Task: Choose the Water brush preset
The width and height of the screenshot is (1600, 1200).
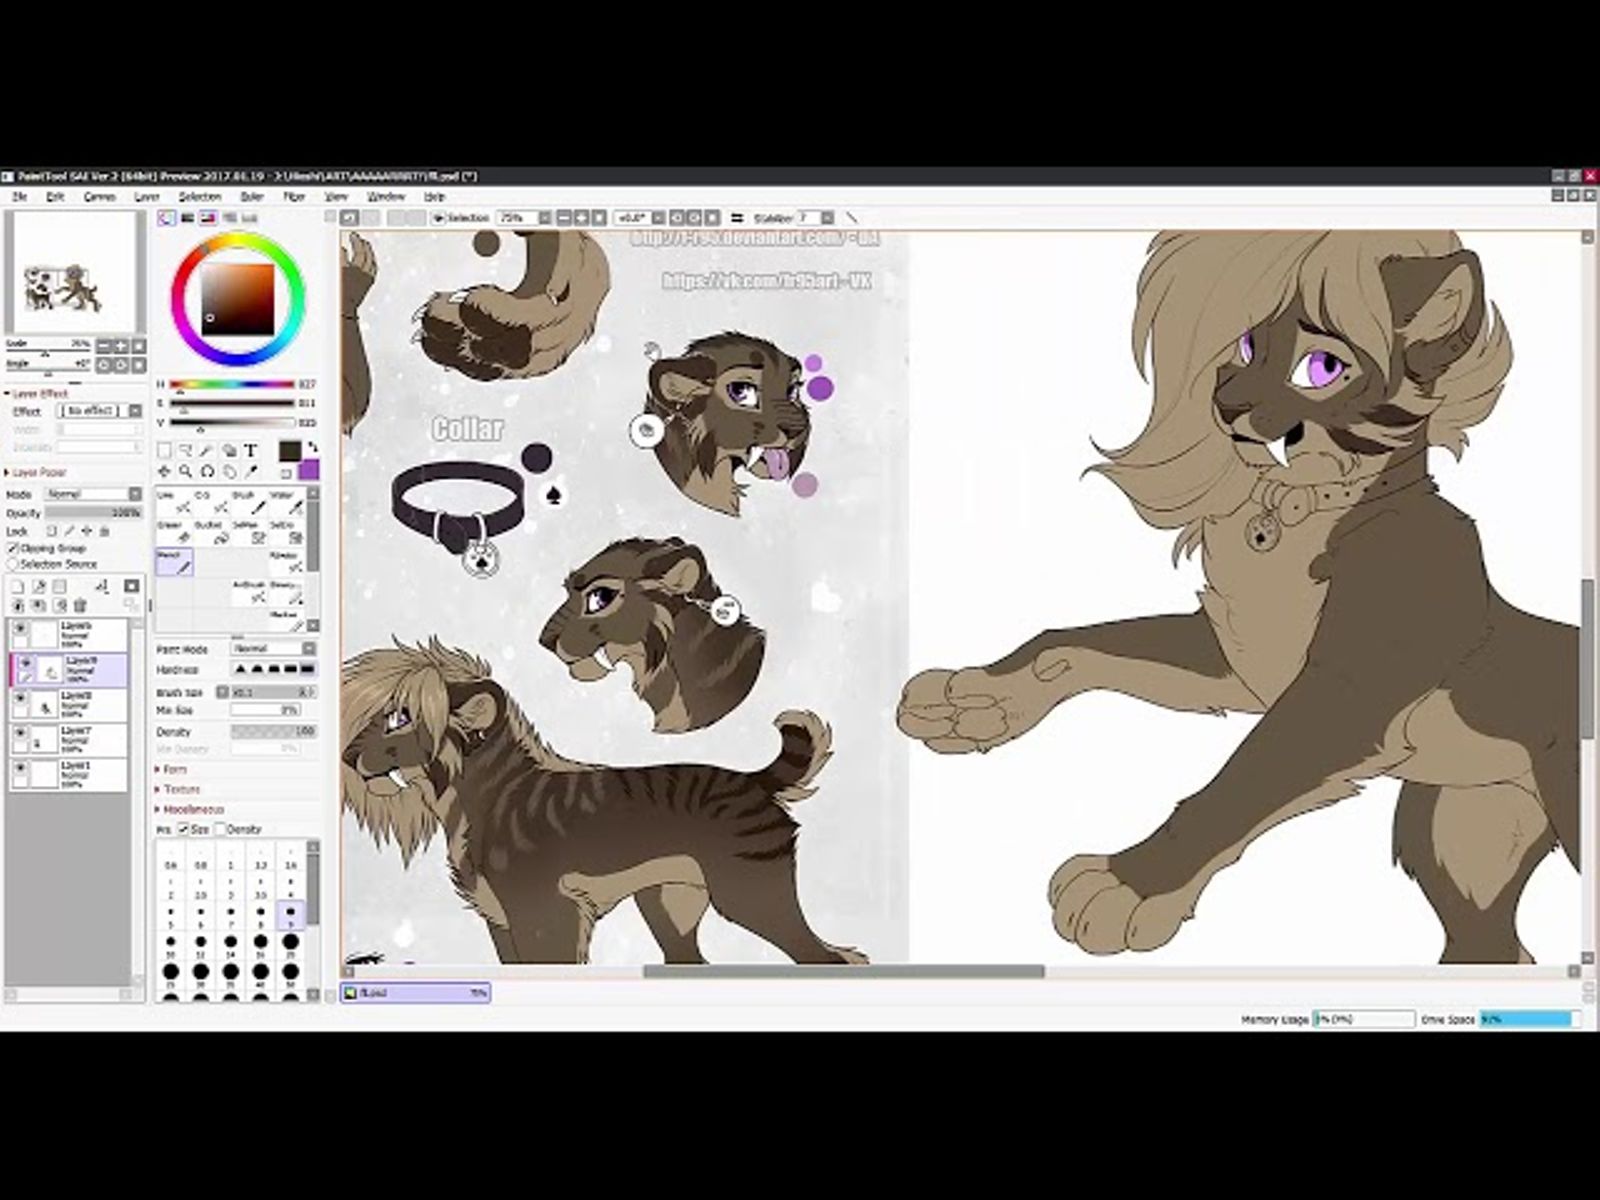Action: (287, 502)
